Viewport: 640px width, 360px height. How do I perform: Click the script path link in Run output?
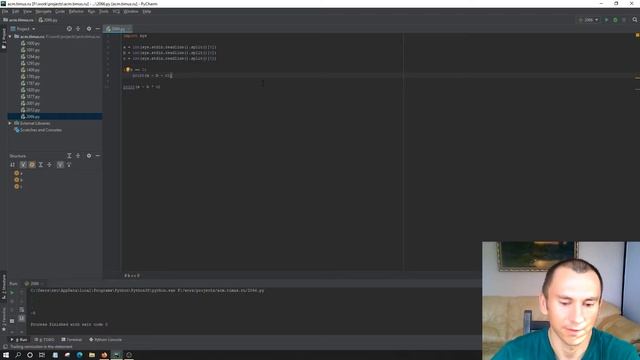coord(221,291)
